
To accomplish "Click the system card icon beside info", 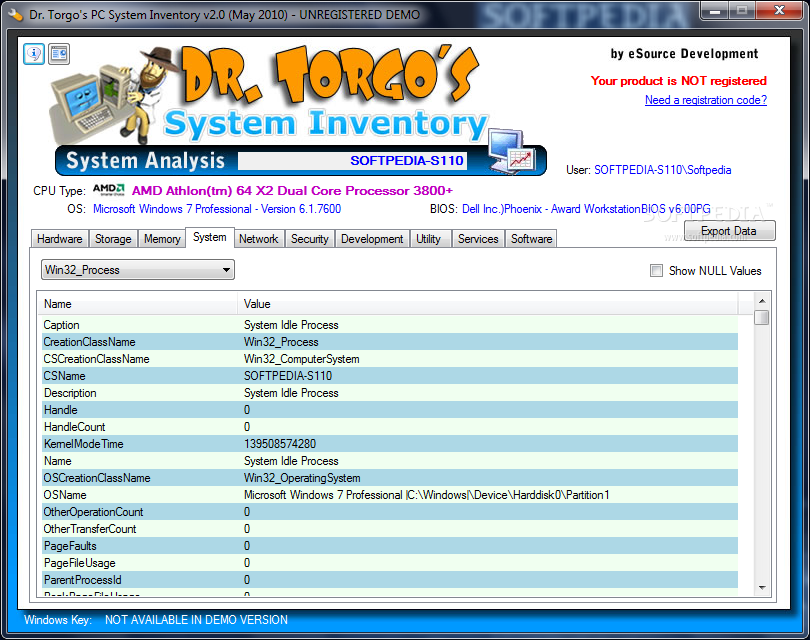I will coord(59,54).
